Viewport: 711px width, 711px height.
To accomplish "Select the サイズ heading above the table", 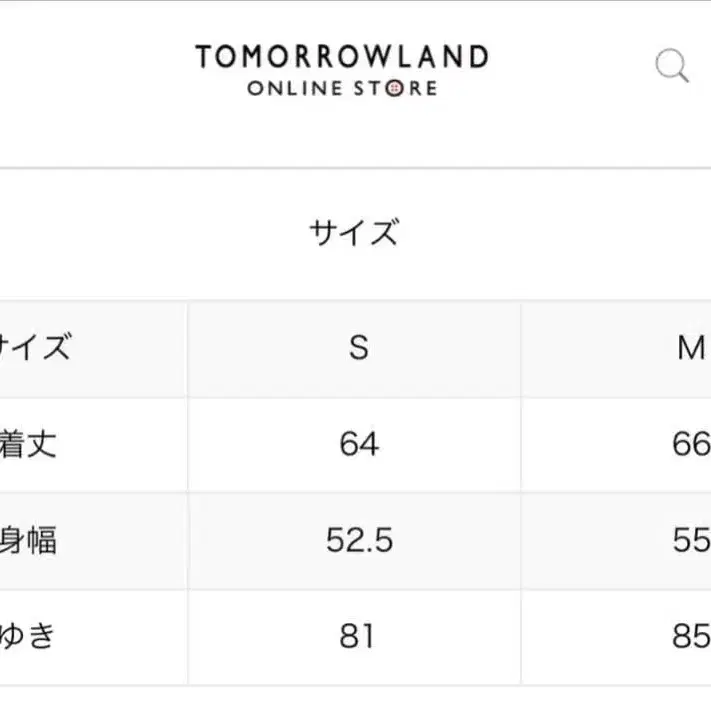I will [354, 233].
